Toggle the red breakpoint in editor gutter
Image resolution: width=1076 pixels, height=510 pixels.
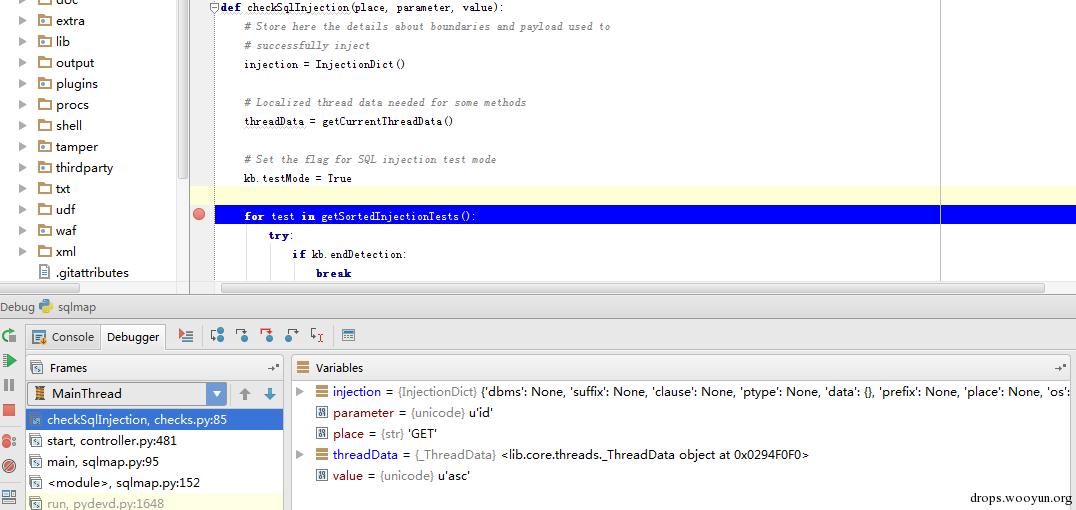tap(199, 215)
